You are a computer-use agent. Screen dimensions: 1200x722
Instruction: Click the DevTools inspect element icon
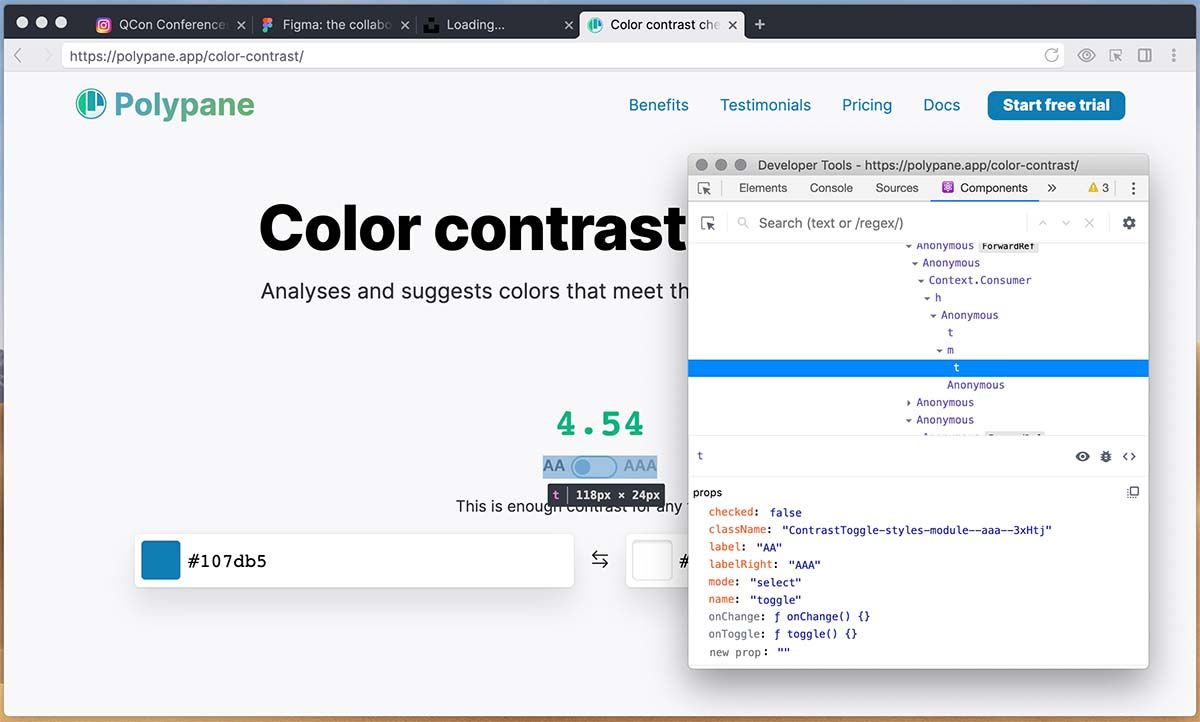coord(705,188)
